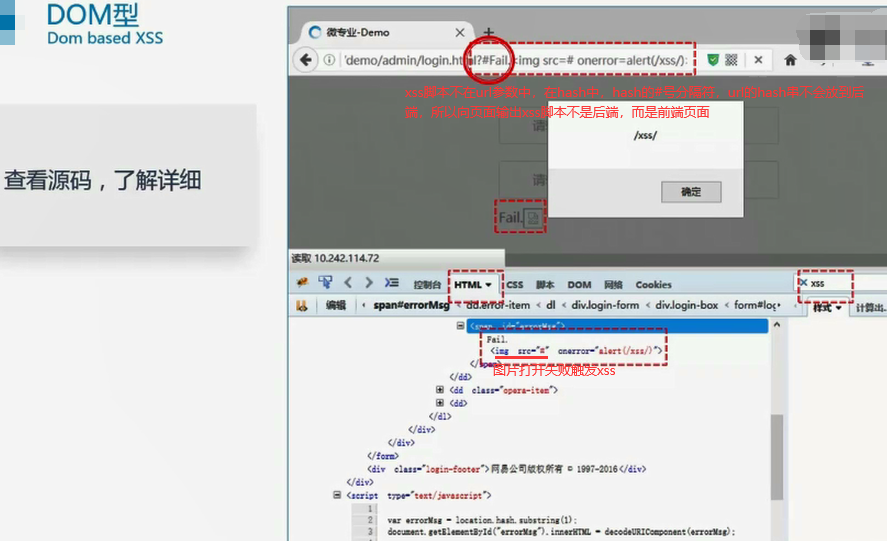Select the div class login-footer line
The width and height of the screenshot is (887, 541).
(506, 469)
